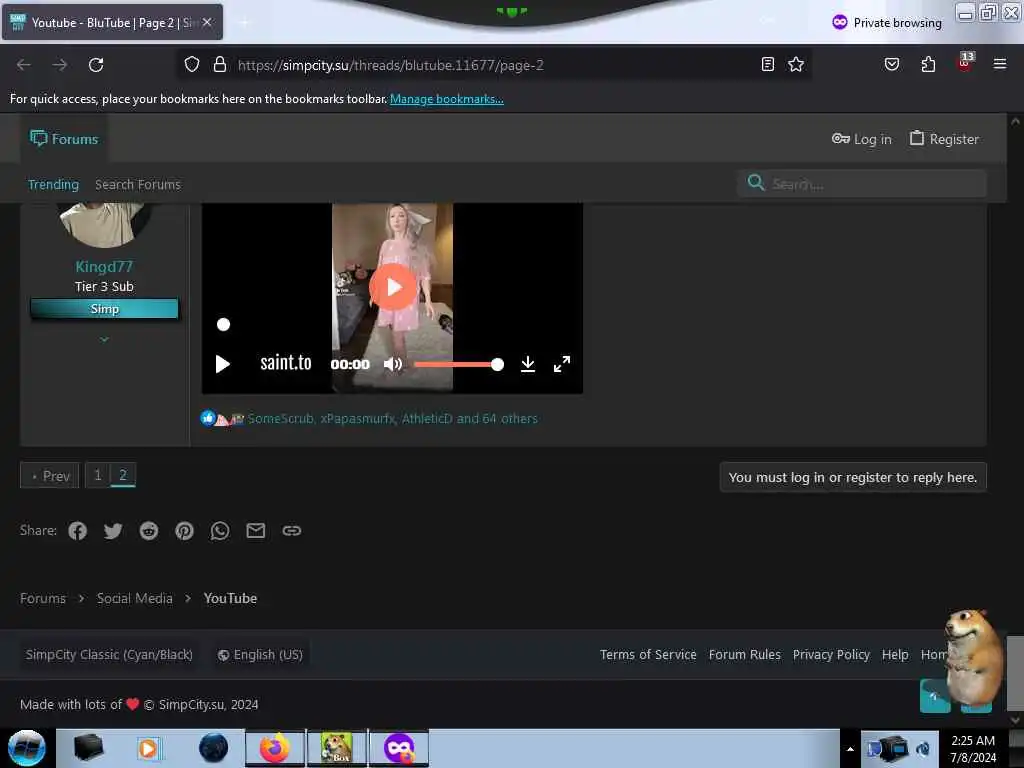
Task: Open the YouTube breadcrumb
Action: [231, 598]
